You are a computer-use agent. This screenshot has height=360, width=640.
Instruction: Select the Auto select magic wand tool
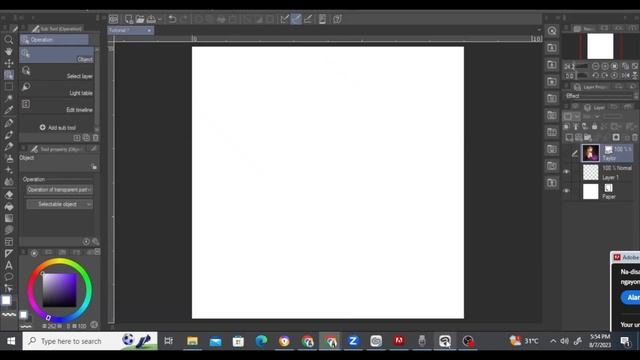(9, 98)
